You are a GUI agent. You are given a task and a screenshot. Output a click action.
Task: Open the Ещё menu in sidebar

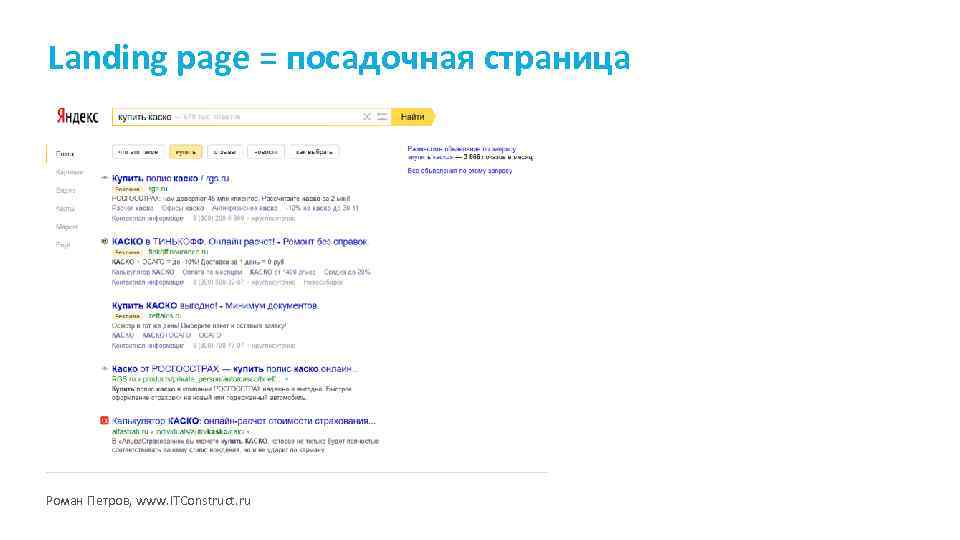pos(63,245)
